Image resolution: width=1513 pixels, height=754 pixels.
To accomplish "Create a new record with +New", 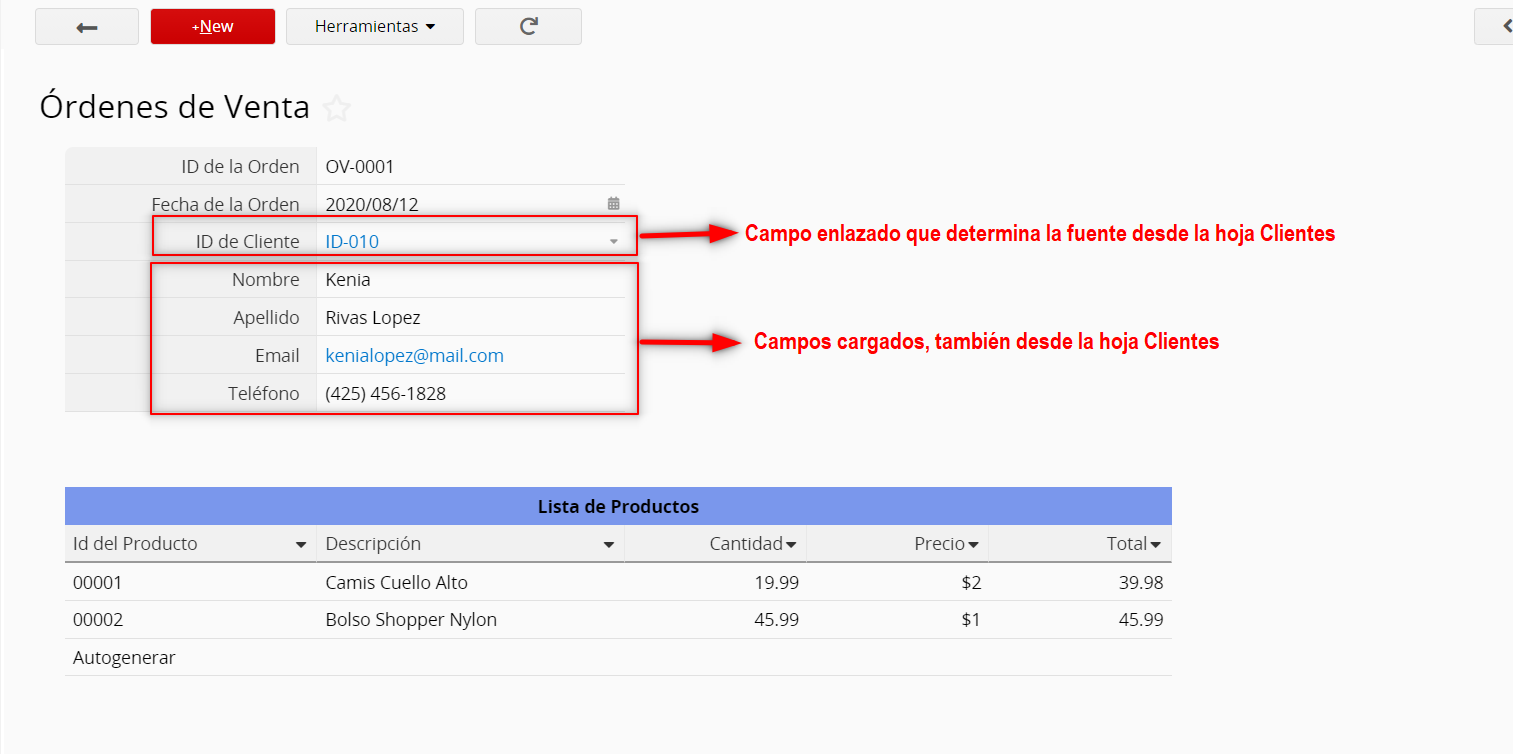I will (212, 27).
